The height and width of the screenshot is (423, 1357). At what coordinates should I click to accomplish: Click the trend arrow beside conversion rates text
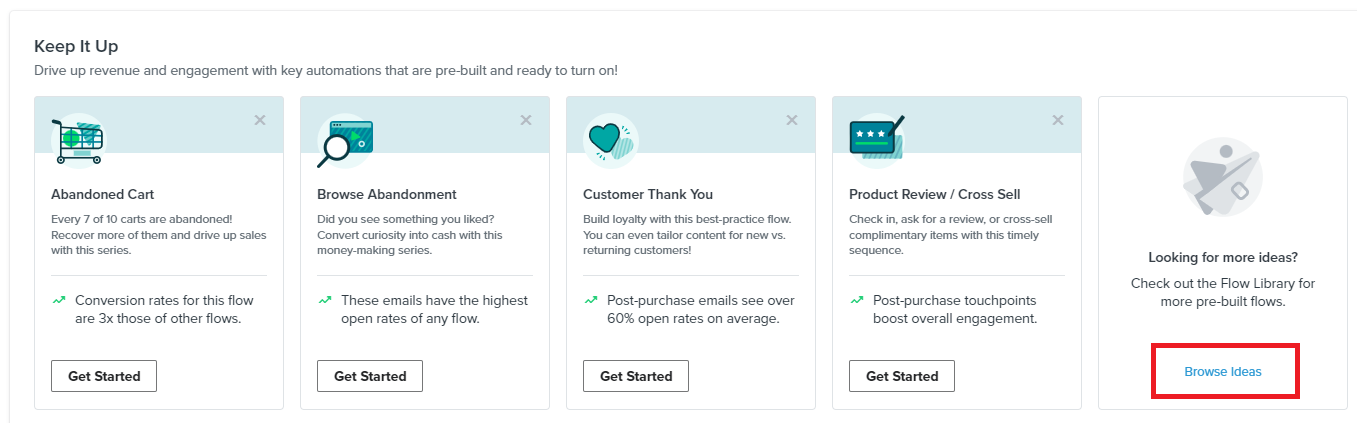59,300
